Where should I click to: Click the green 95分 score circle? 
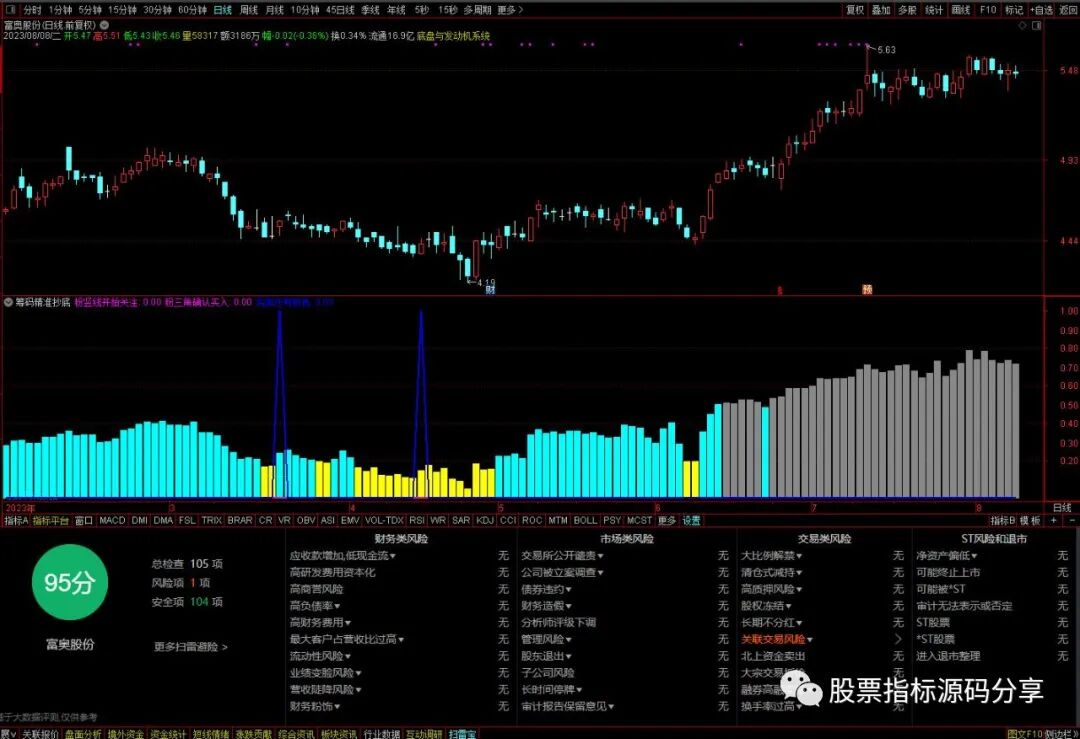(70, 583)
